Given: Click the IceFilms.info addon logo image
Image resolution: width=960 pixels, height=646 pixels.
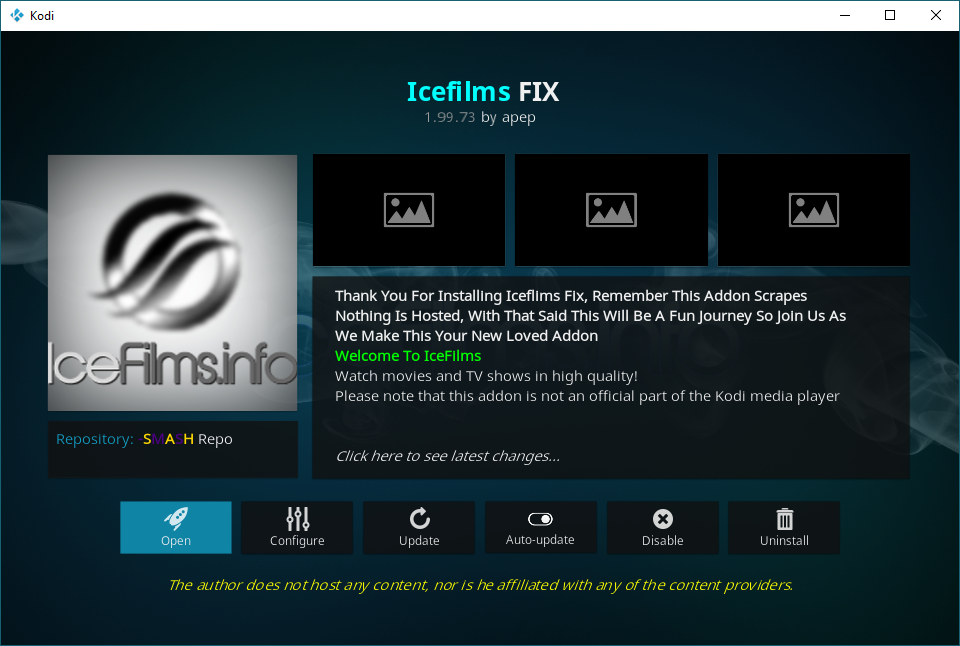Looking at the screenshot, I should tap(173, 283).
